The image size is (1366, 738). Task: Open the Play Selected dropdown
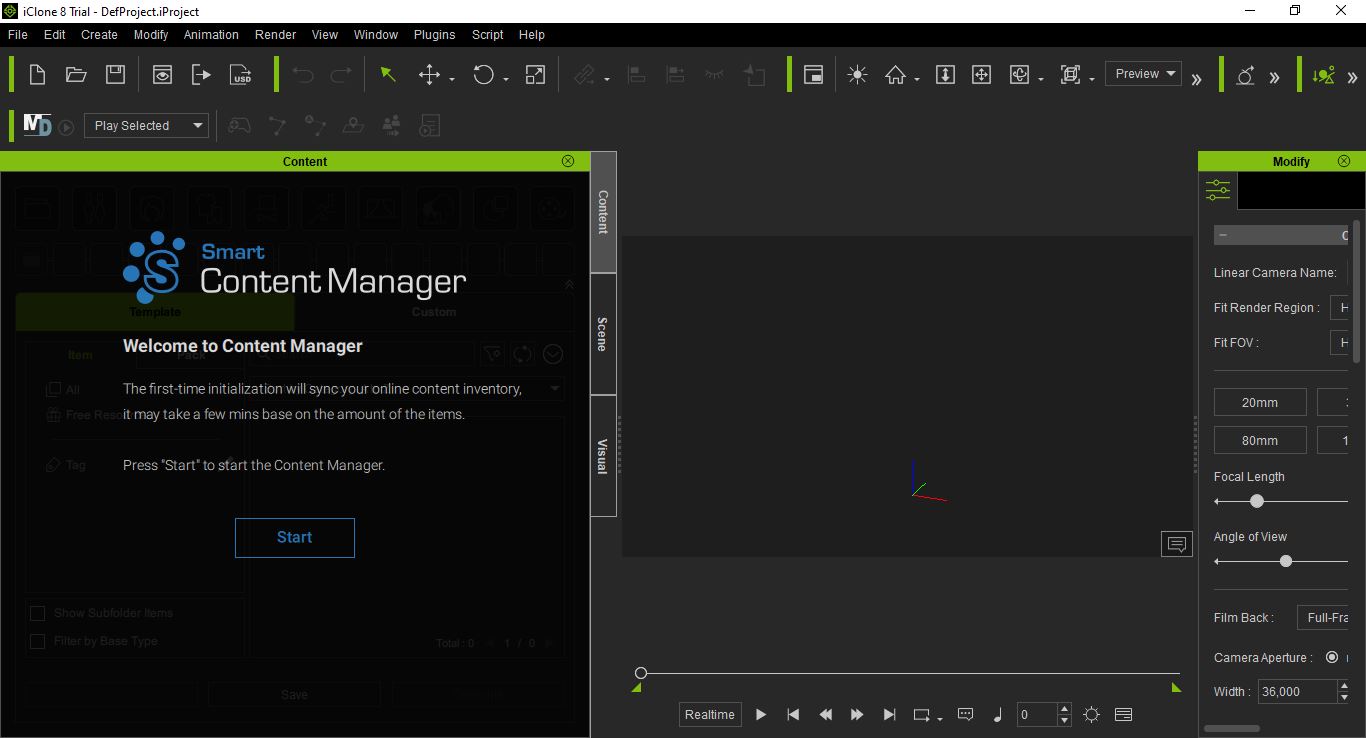tap(146, 125)
